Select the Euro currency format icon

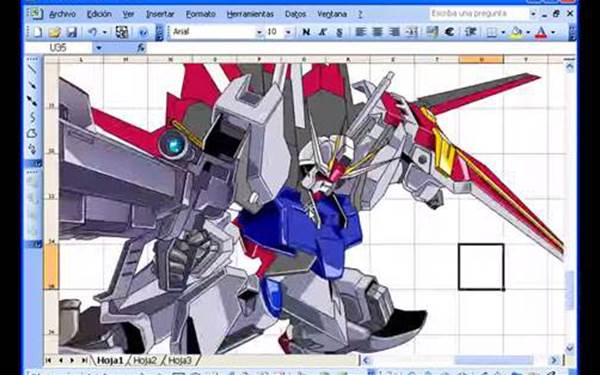(x=450, y=32)
